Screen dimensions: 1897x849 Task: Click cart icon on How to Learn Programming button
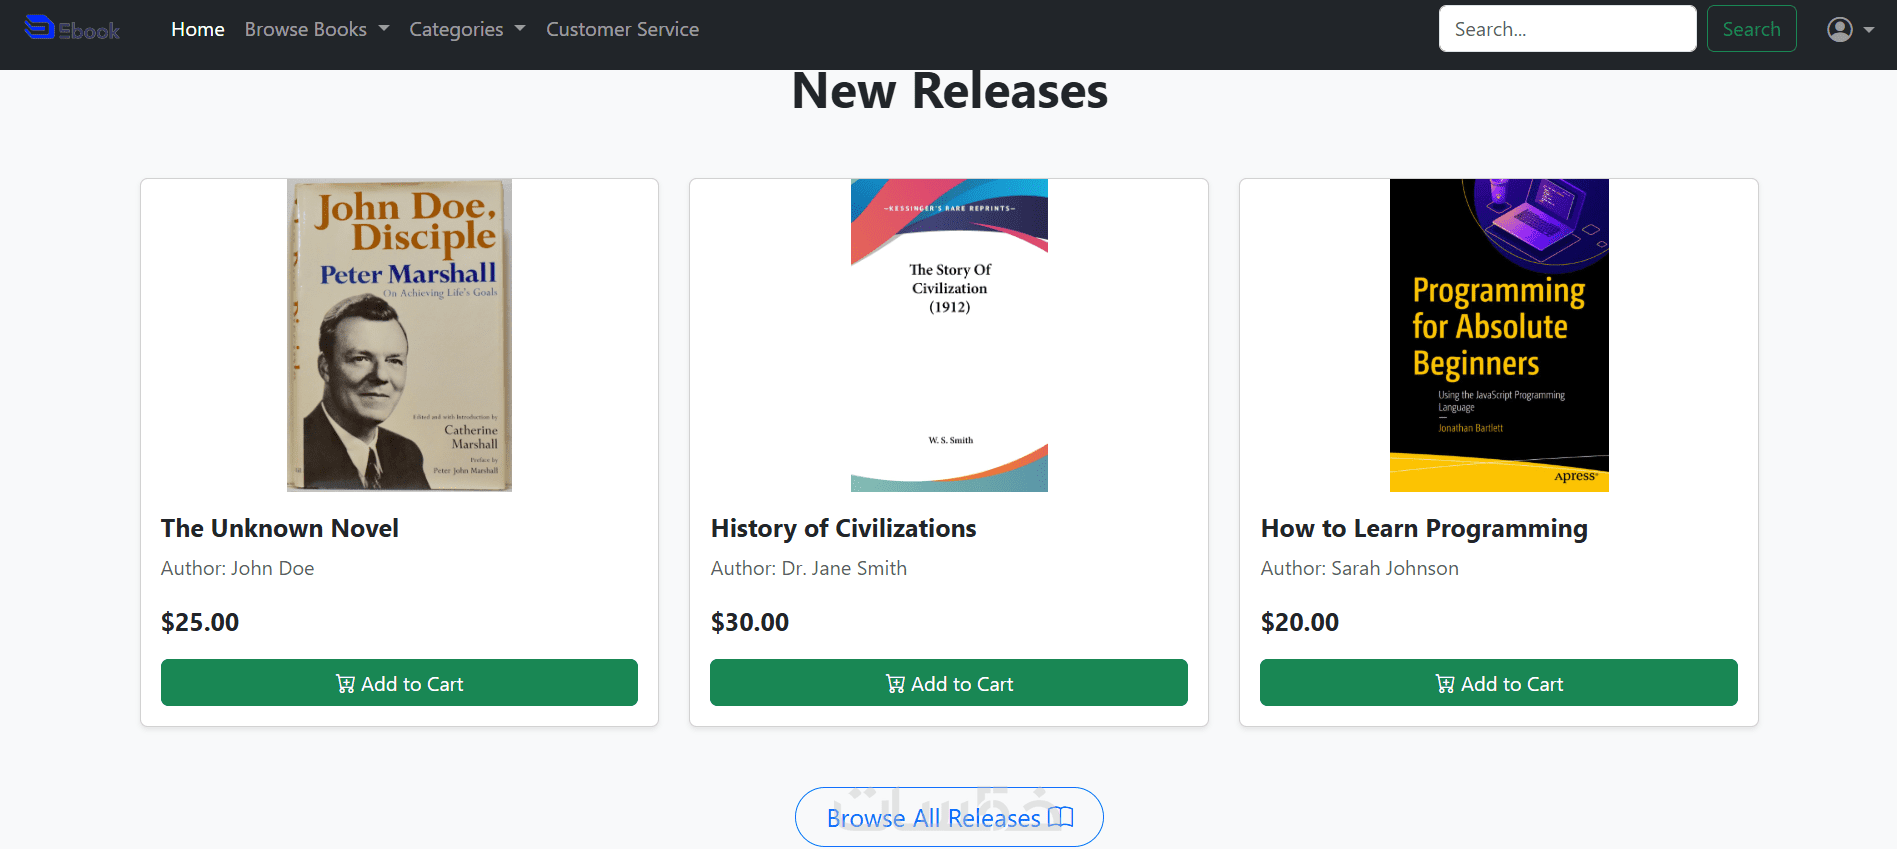[x=1445, y=684]
